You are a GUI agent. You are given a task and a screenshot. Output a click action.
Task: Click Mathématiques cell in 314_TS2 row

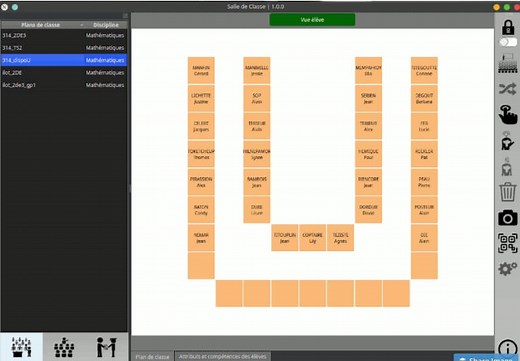coord(105,48)
